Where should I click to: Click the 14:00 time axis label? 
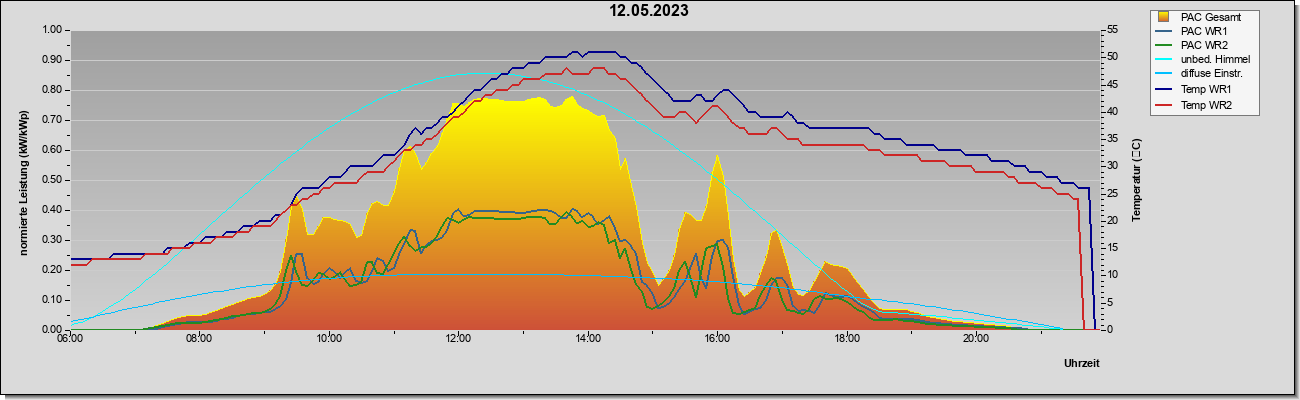[589, 339]
